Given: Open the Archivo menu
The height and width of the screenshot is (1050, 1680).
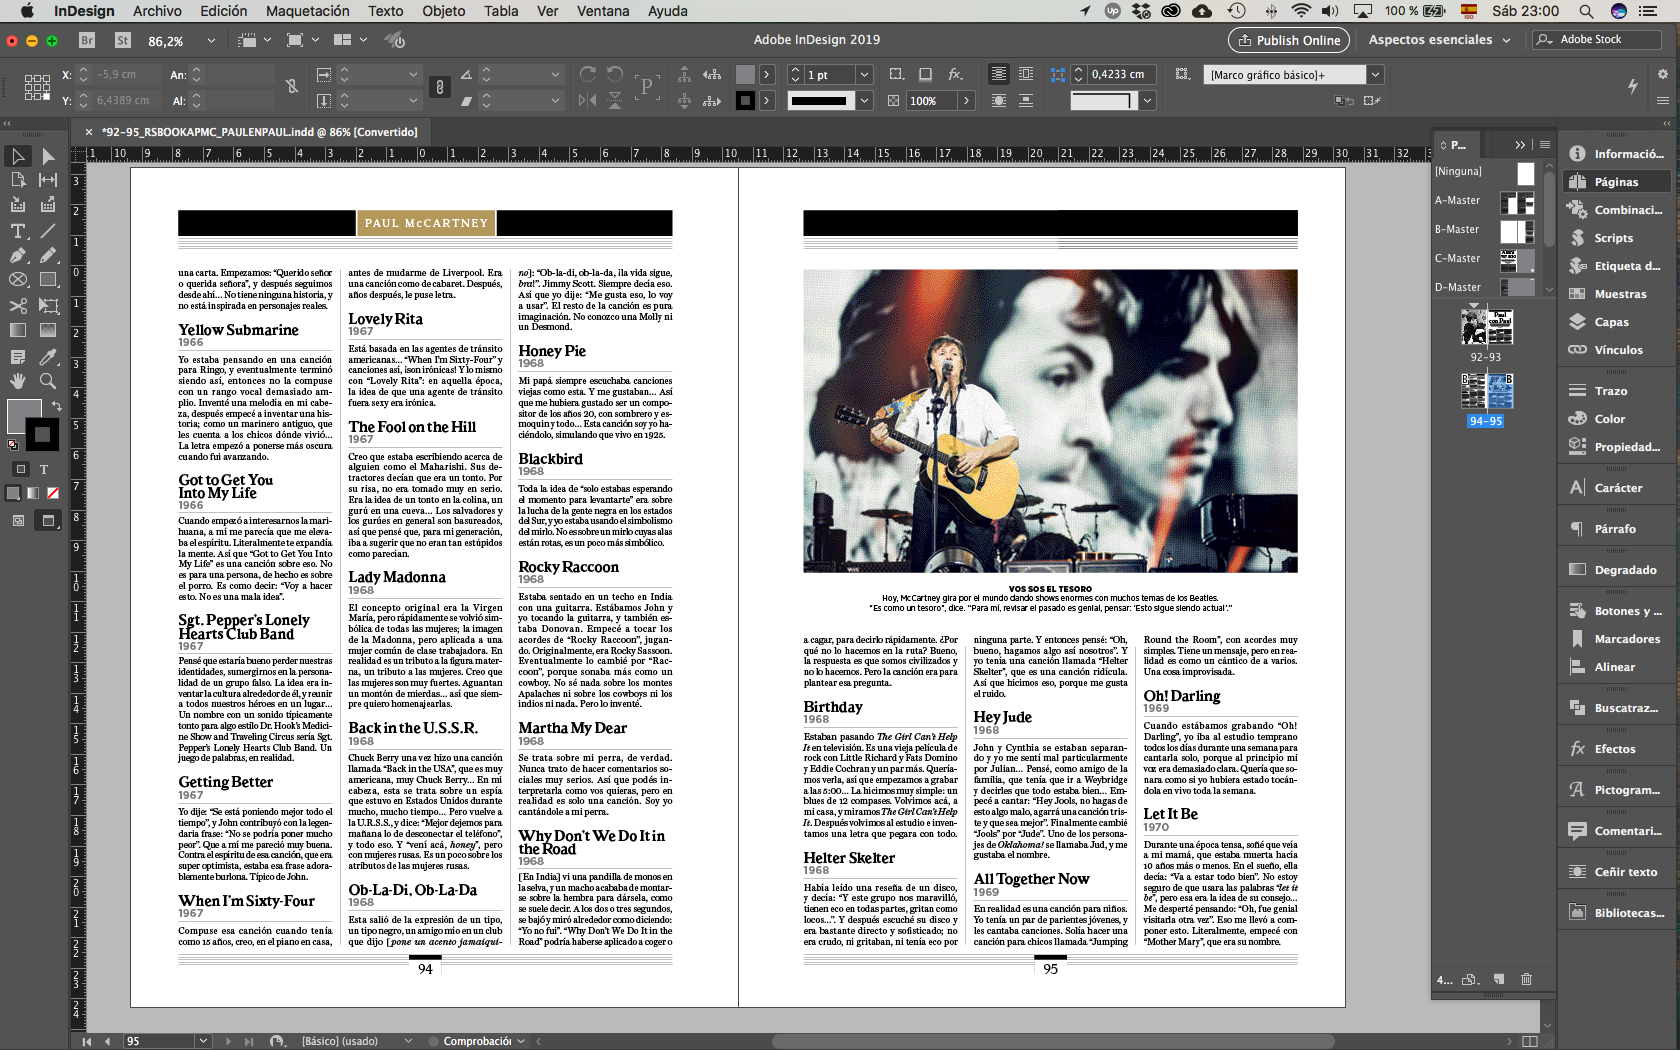Looking at the screenshot, I should [x=157, y=11].
